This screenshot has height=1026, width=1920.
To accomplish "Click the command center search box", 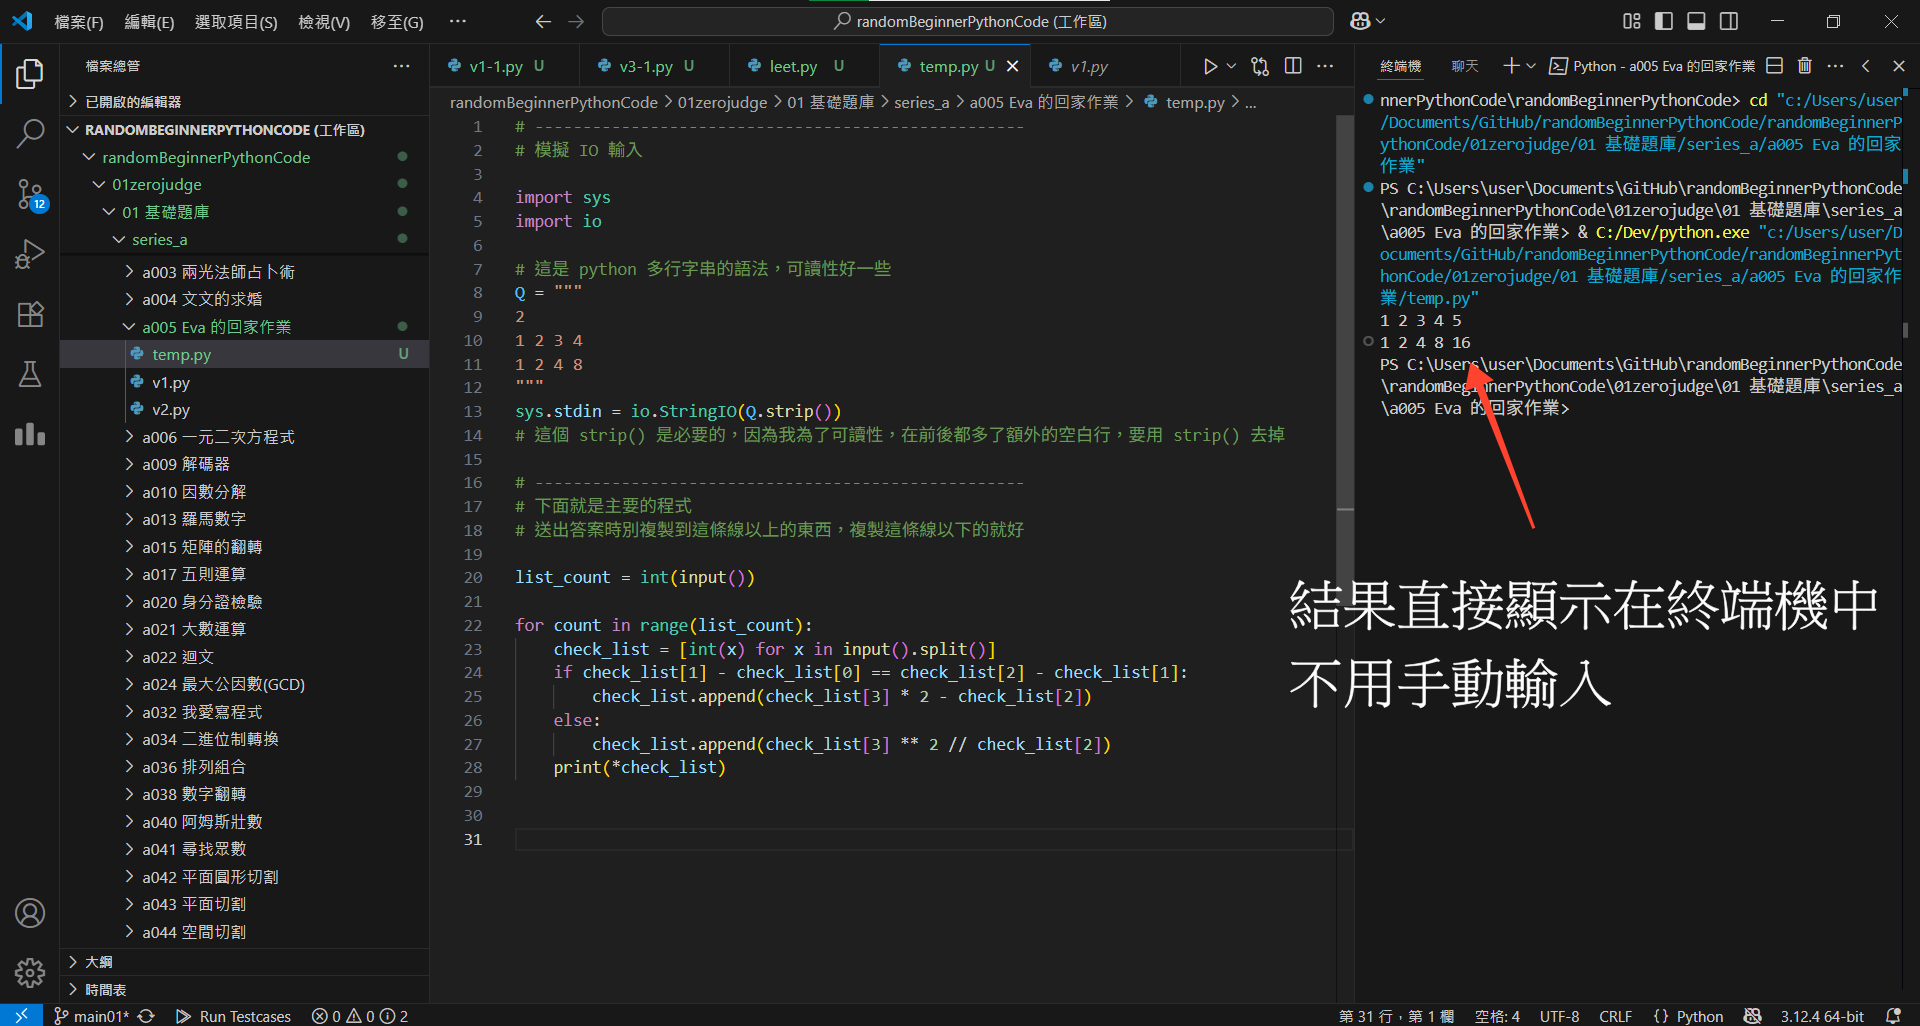I will point(968,21).
